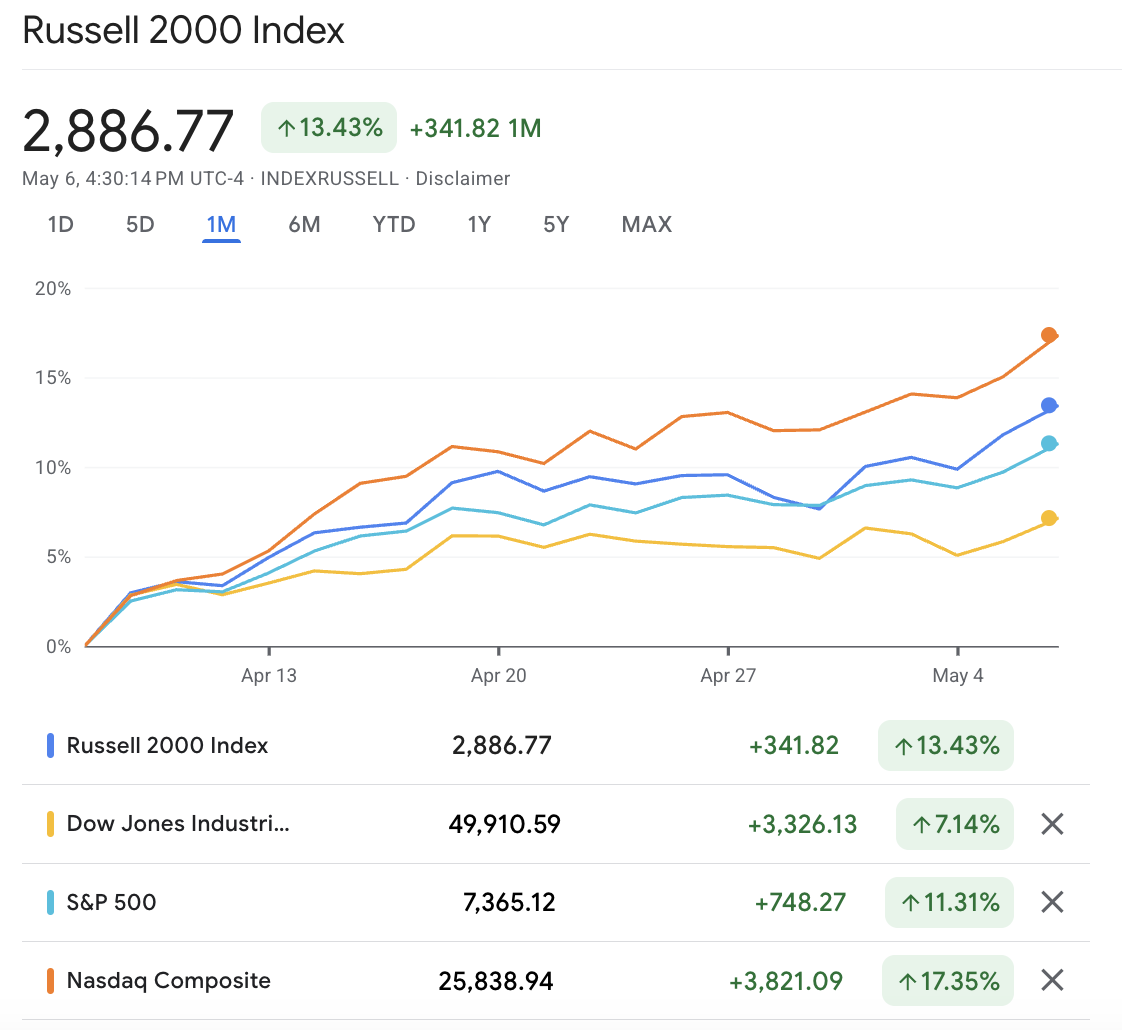Click the 11.31% badge in S&P 500 row
The width and height of the screenshot is (1122, 1030).
(x=950, y=902)
